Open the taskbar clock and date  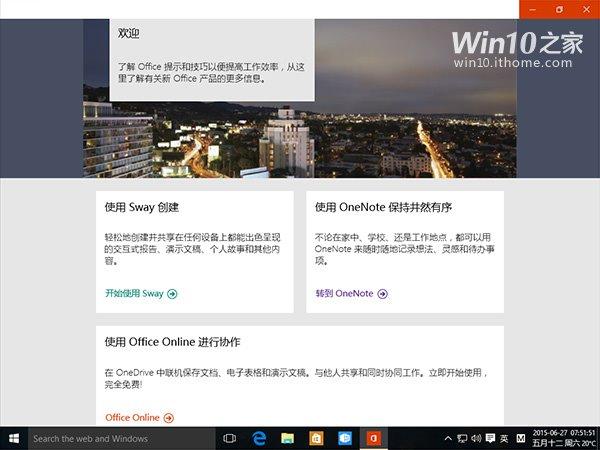(564, 439)
